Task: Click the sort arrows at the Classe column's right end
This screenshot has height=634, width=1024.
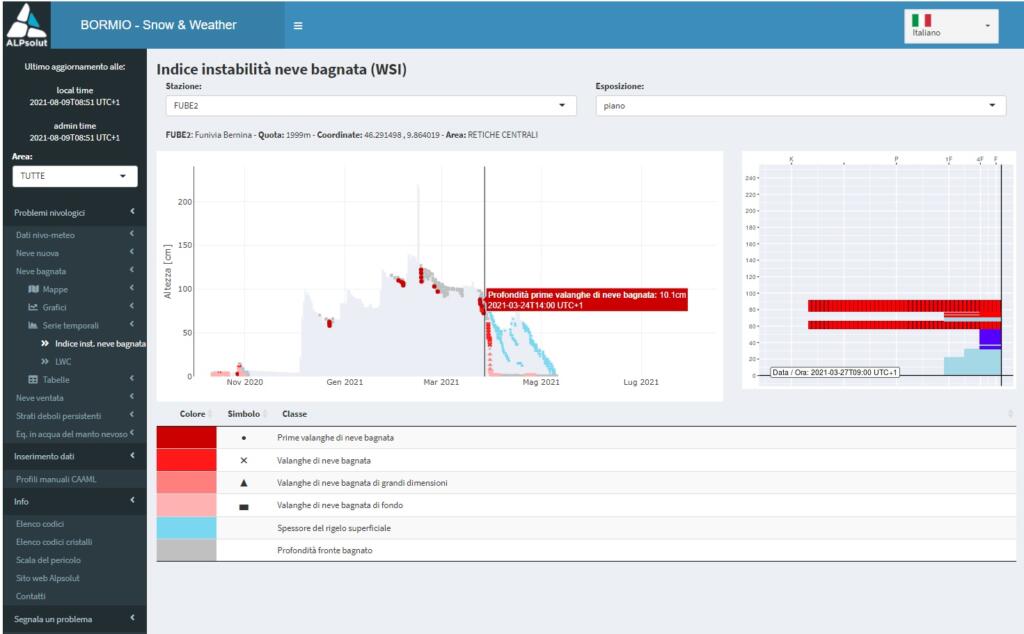Action: tap(1010, 414)
